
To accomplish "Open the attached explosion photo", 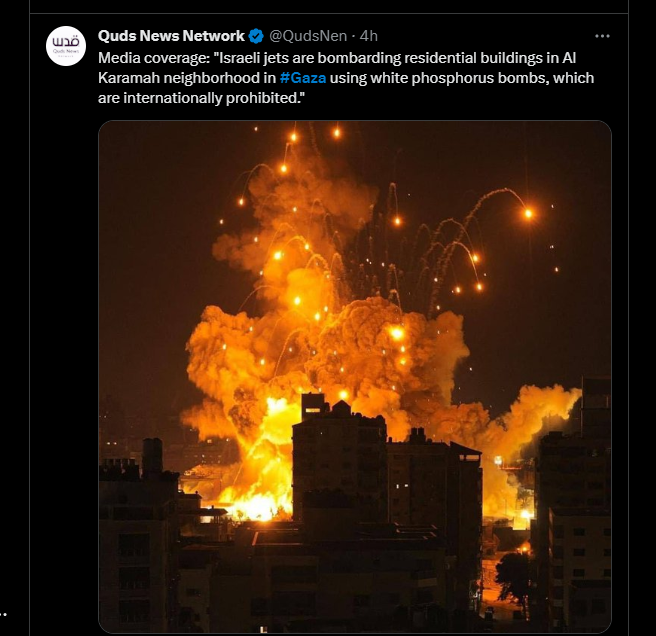I will tap(355, 377).
